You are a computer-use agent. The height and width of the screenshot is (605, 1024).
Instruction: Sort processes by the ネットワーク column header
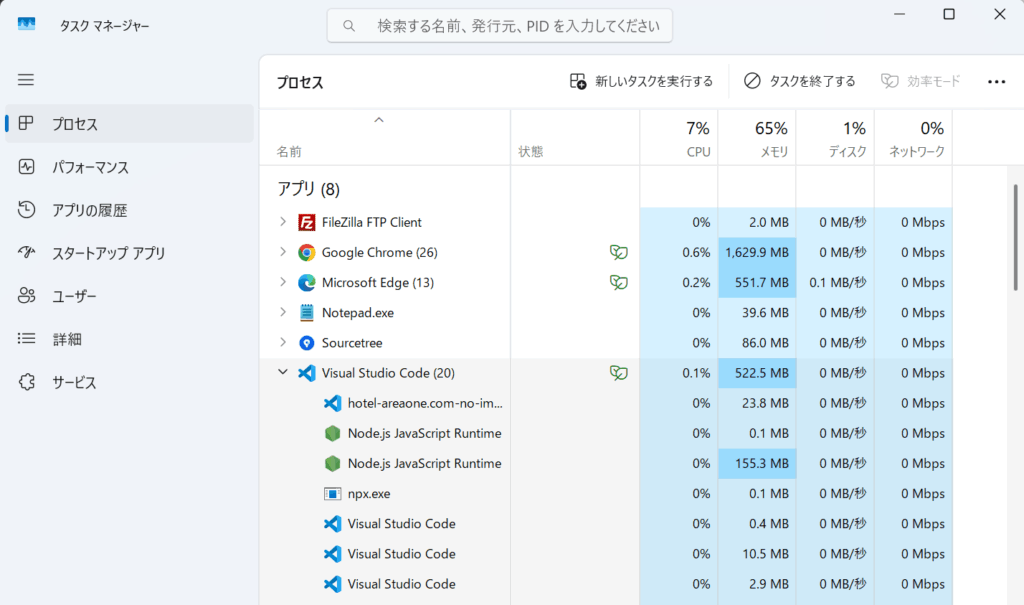pyautogui.click(x=913, y=138)
